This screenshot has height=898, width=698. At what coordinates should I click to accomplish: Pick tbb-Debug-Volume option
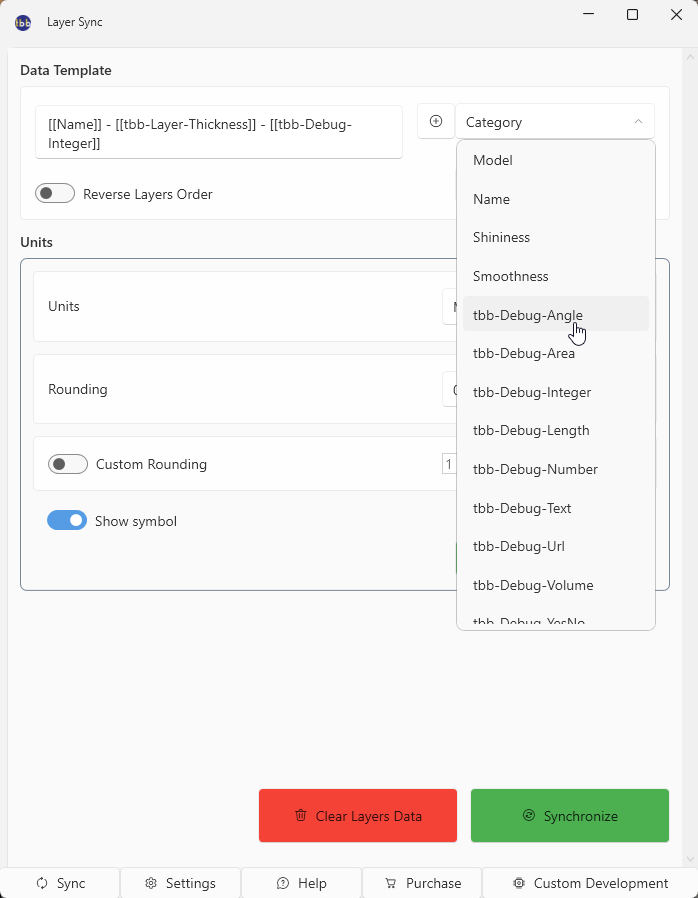coord(555,585)
